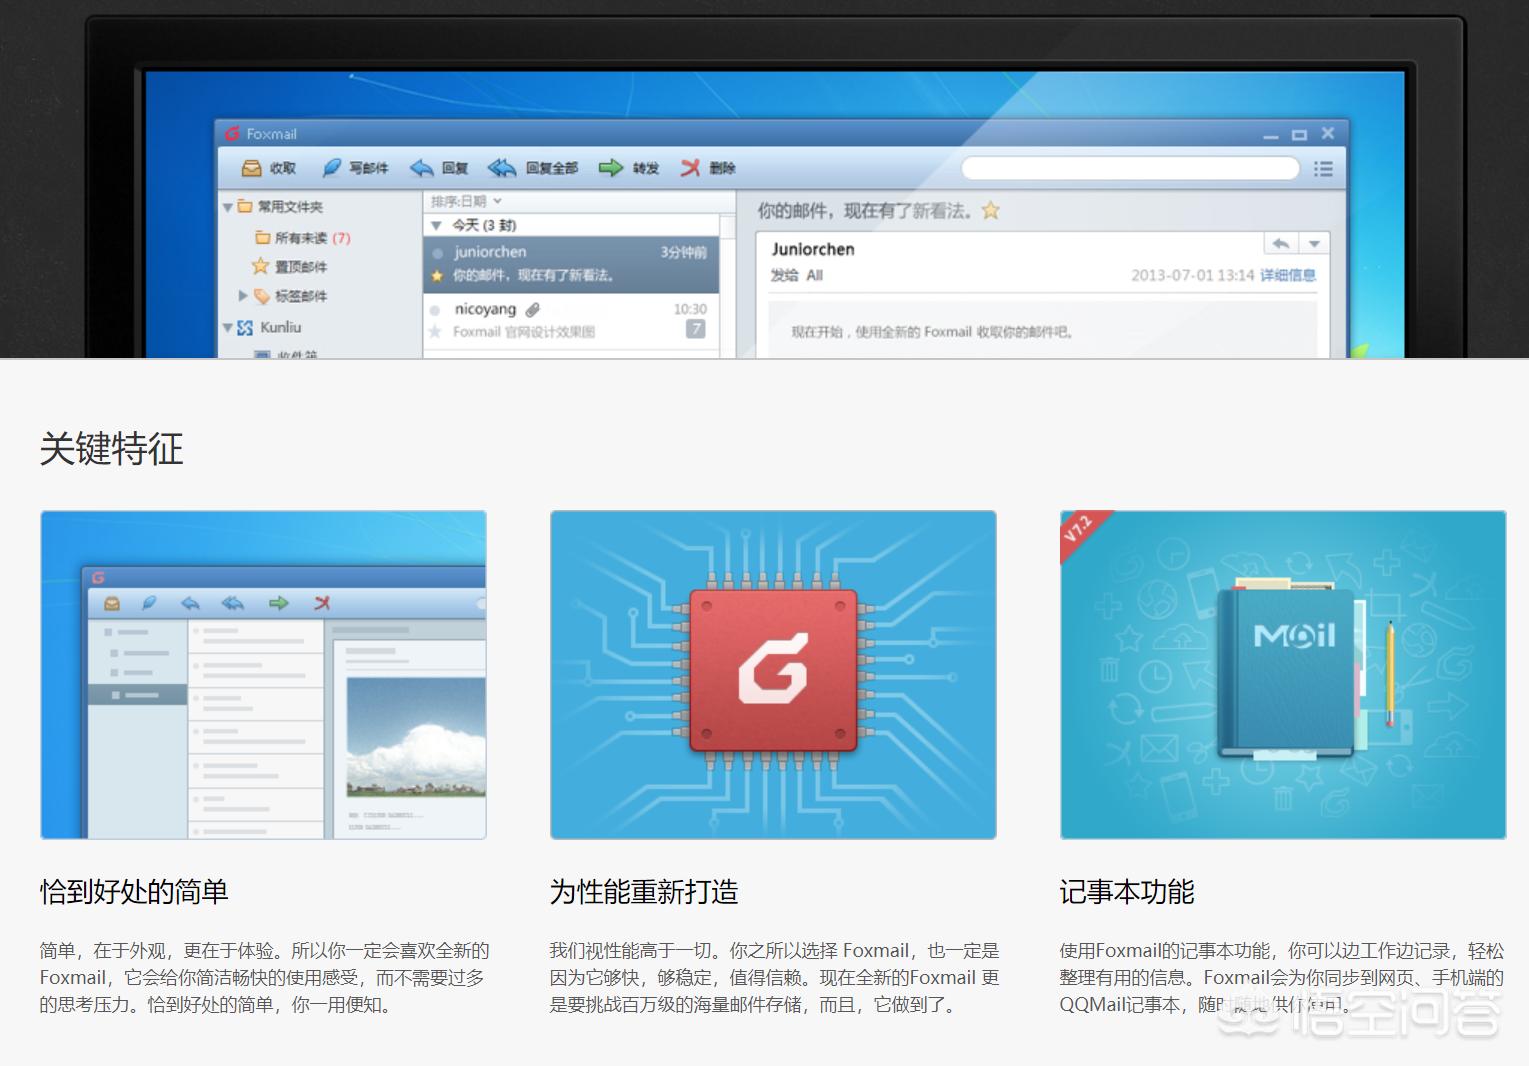Open the notebook 记事本功能 thumbnail
The image size is (1529, 1066).
[1283, 675]
